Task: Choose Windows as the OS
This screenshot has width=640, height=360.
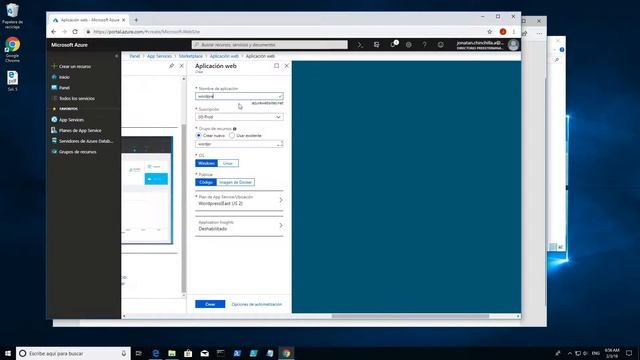Action: [206, 163]
